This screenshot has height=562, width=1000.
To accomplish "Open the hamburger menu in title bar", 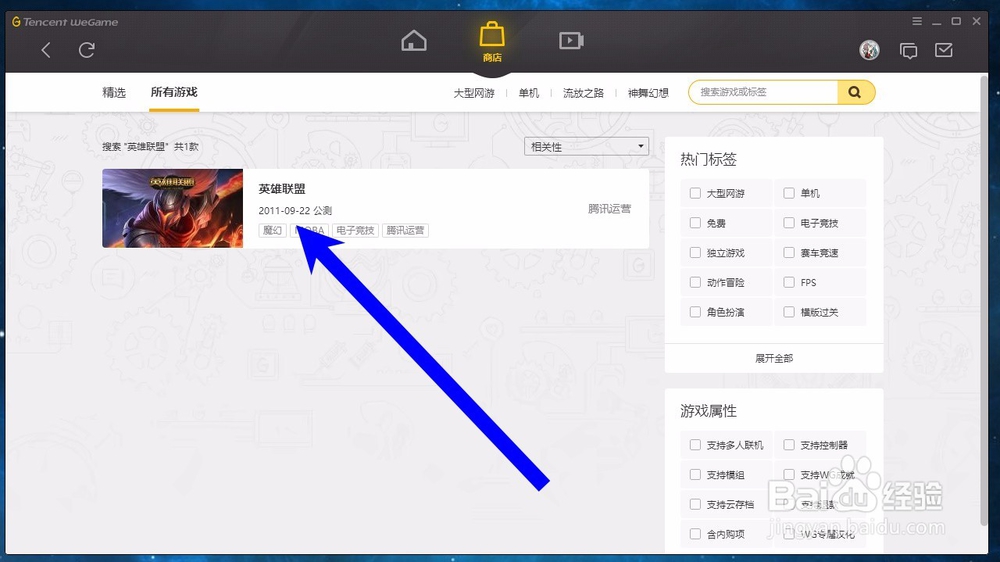I will click(917, 21).
